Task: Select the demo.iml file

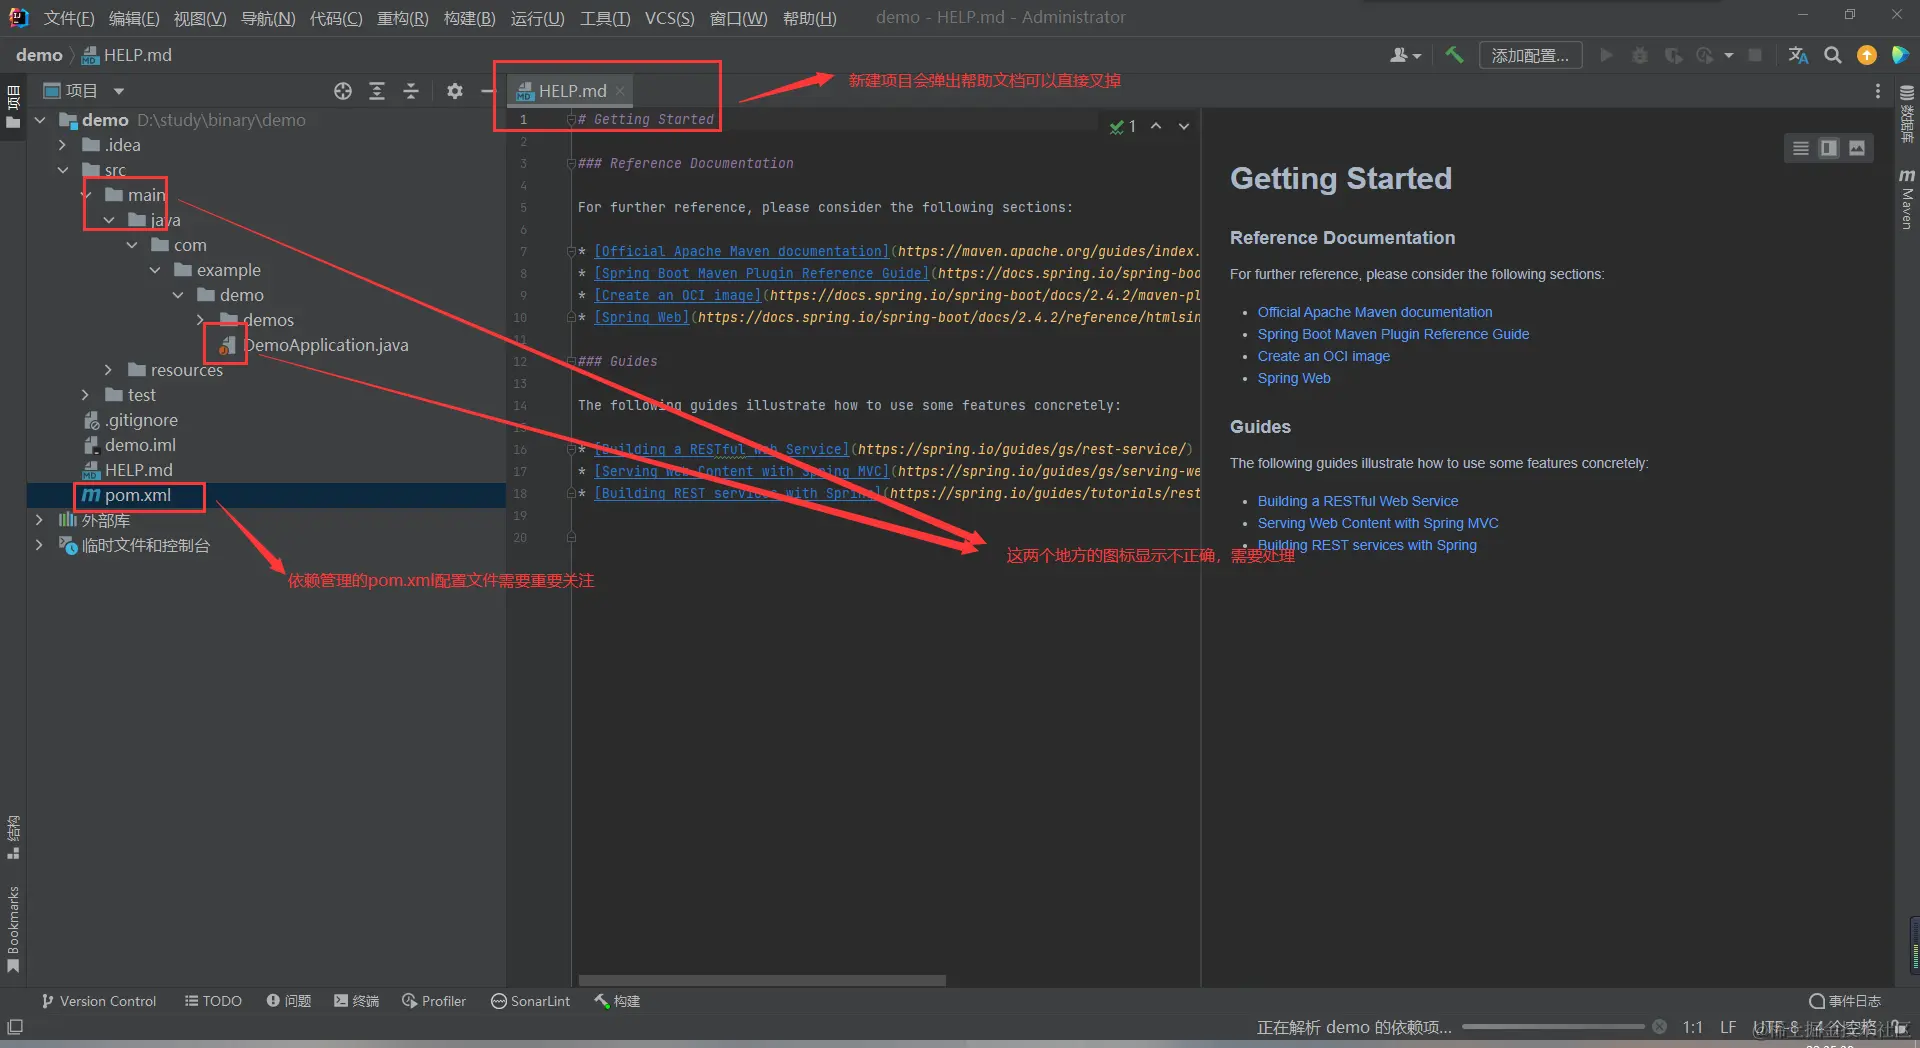Action: click(130, 445)
